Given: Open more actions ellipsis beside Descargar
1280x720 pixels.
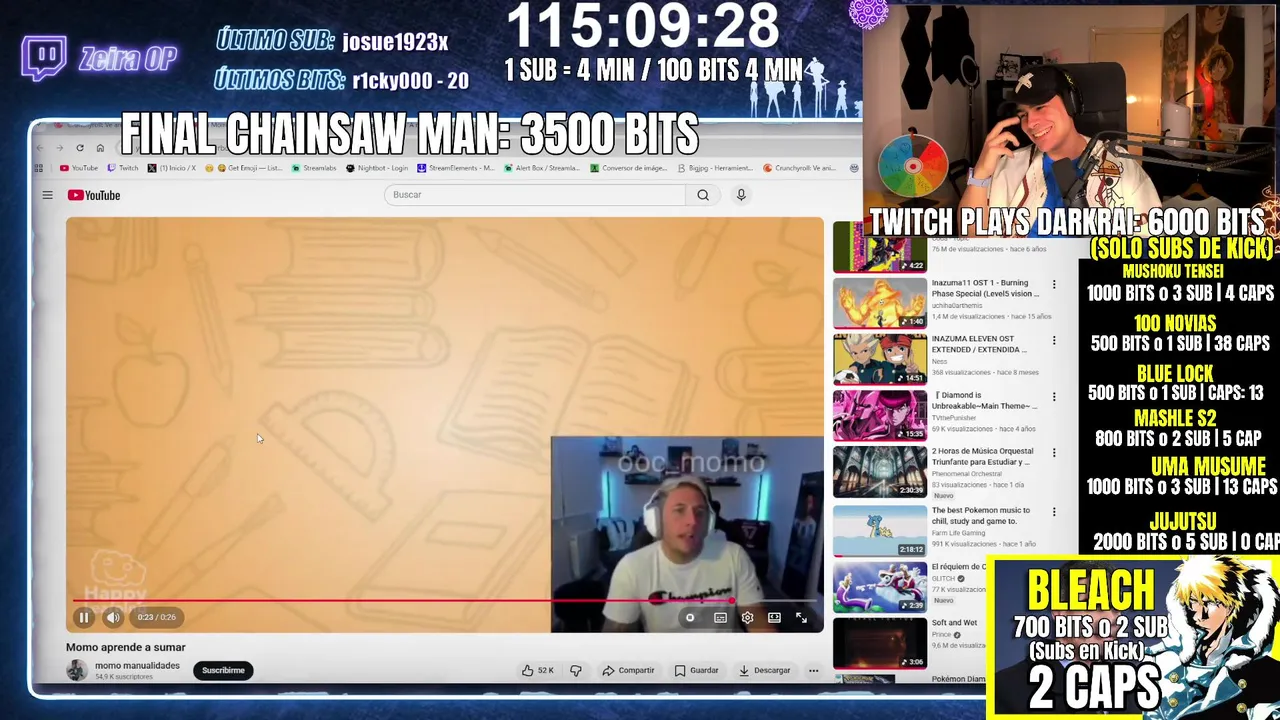Looking at the screenshot, I should 813,670.
